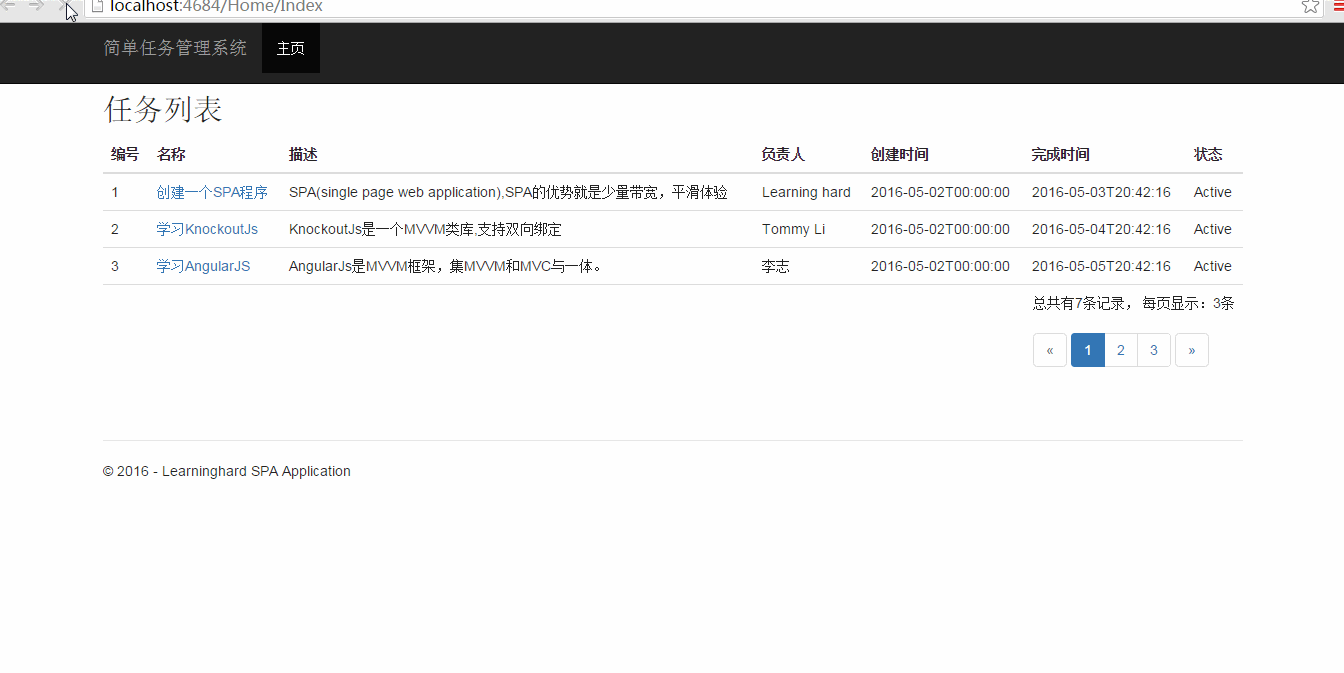The height and width of the screenshot is (673, 1344).
Task: Open the 学习KnockoutJs task link
Action: tap(207, 229)
